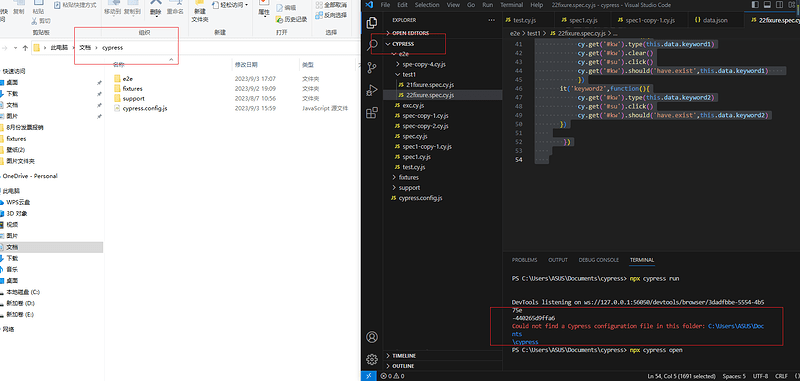Open the Manage gear icon

point(372,359)
